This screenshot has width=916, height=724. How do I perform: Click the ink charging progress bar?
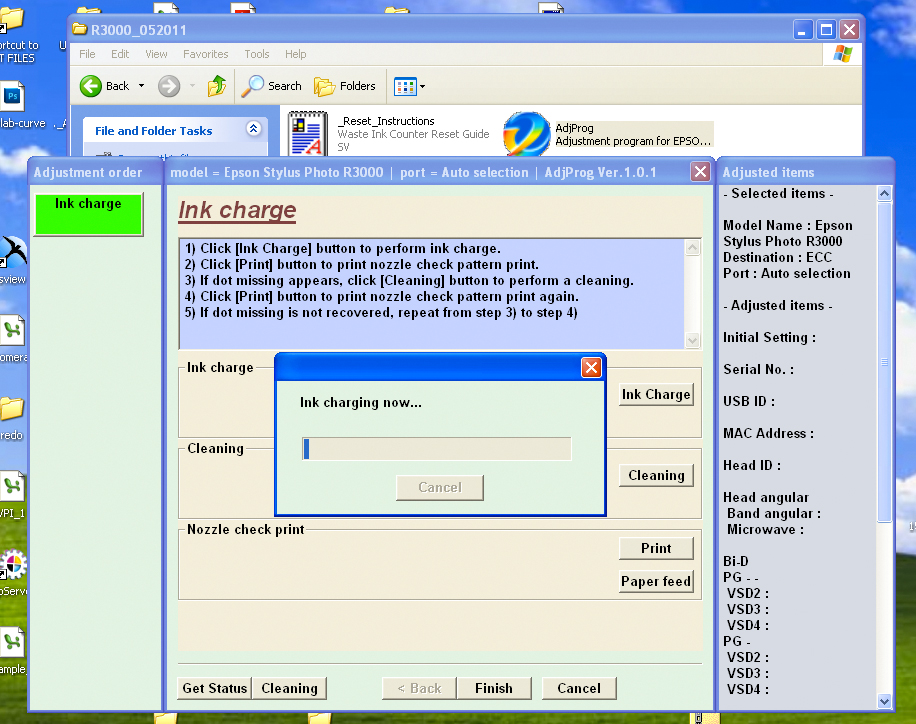point(436,449)
